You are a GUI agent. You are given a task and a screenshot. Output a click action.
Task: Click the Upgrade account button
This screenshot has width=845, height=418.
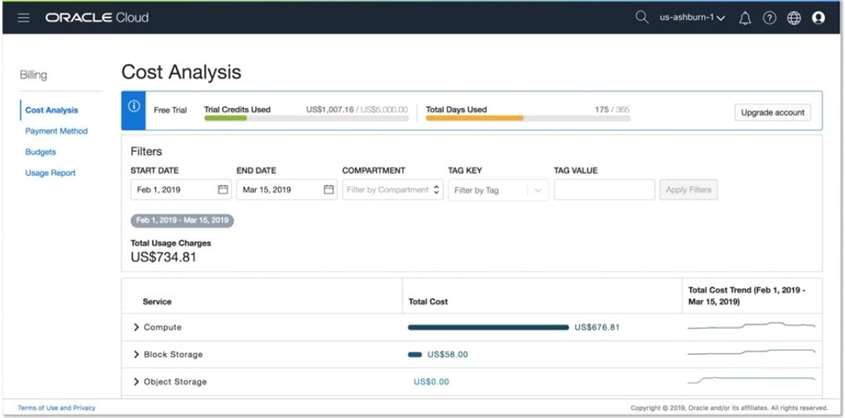[772, 113]
